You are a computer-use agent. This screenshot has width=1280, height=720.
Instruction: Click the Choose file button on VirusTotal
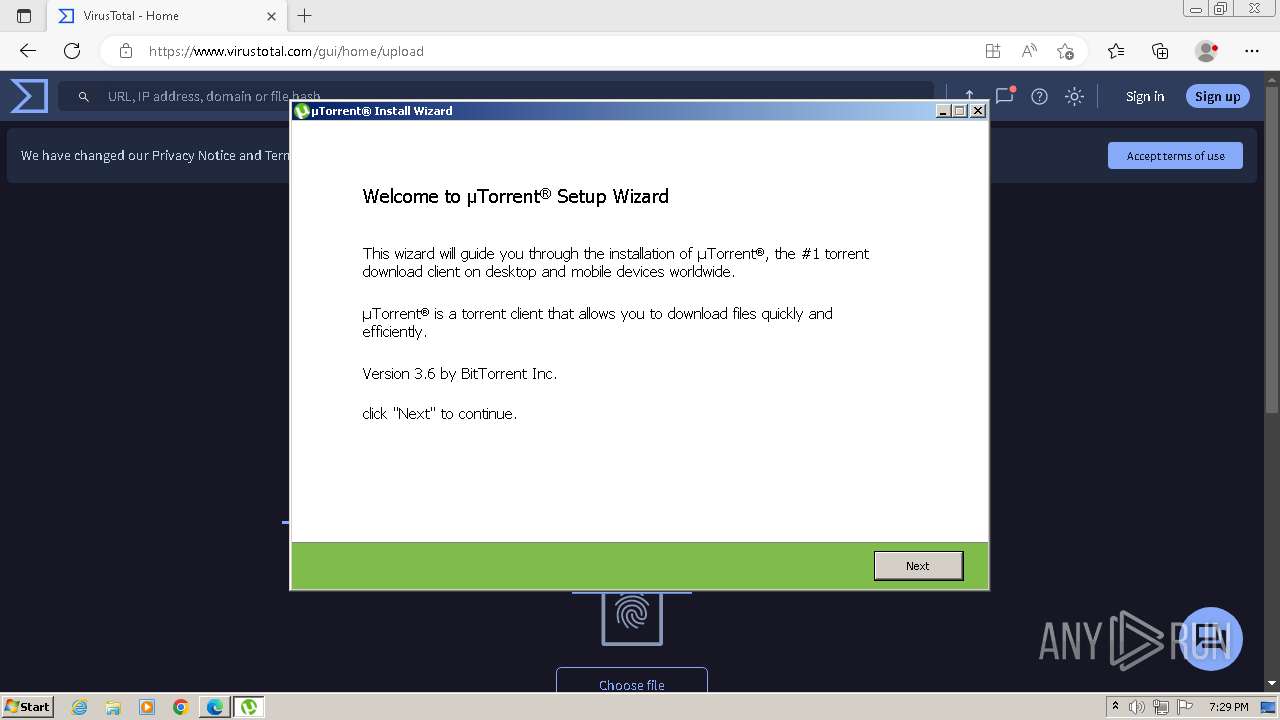tap(632, 681)
